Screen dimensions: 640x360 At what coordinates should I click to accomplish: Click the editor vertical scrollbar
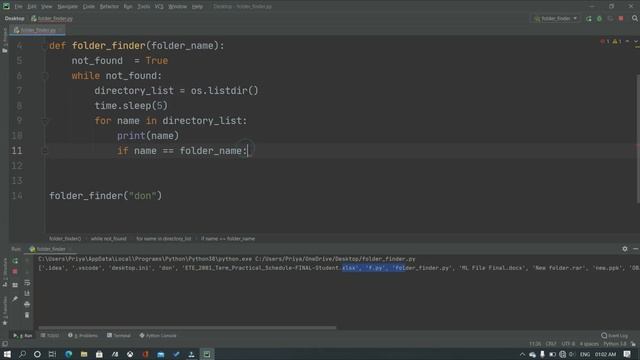(638, 139)
